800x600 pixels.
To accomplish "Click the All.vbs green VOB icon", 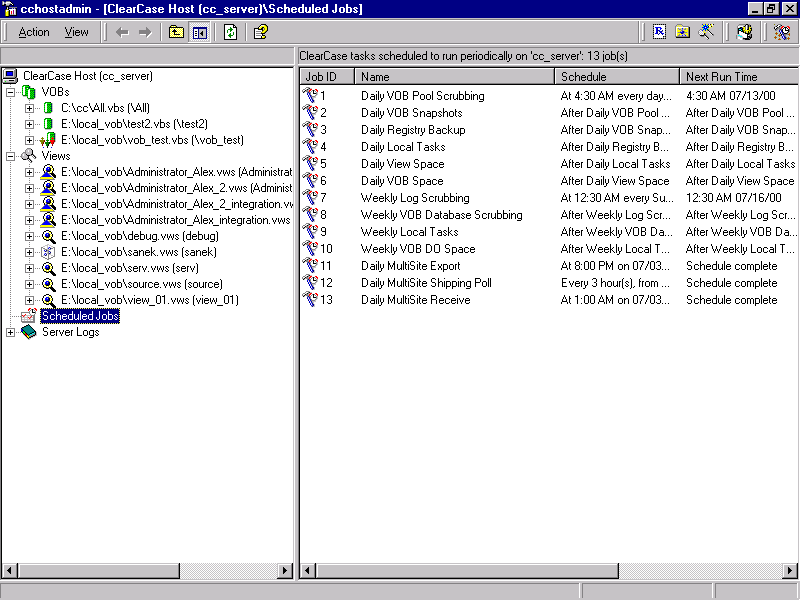I will click(x=48, y=108).
